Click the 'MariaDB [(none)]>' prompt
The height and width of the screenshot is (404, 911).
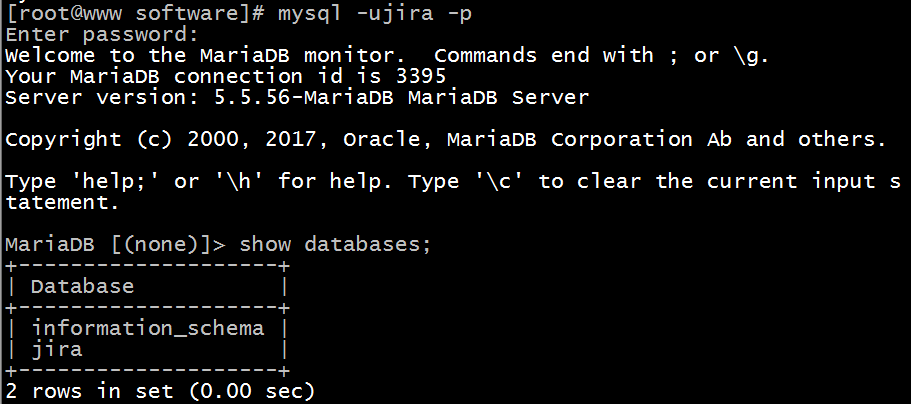click(118, 244)
